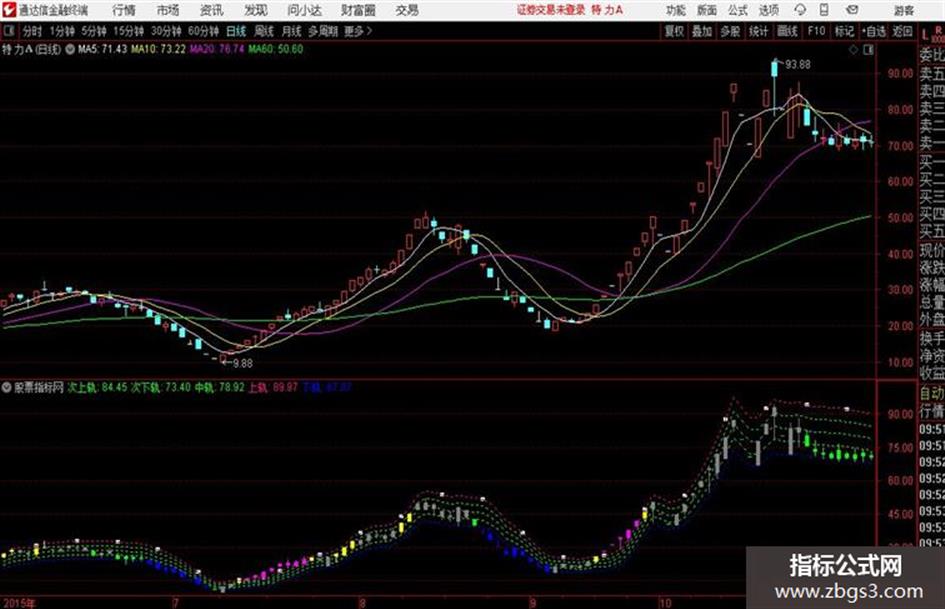
Task: Click the 自动 label in right panel
Action: pyautogui.click(x=931, y=394)
